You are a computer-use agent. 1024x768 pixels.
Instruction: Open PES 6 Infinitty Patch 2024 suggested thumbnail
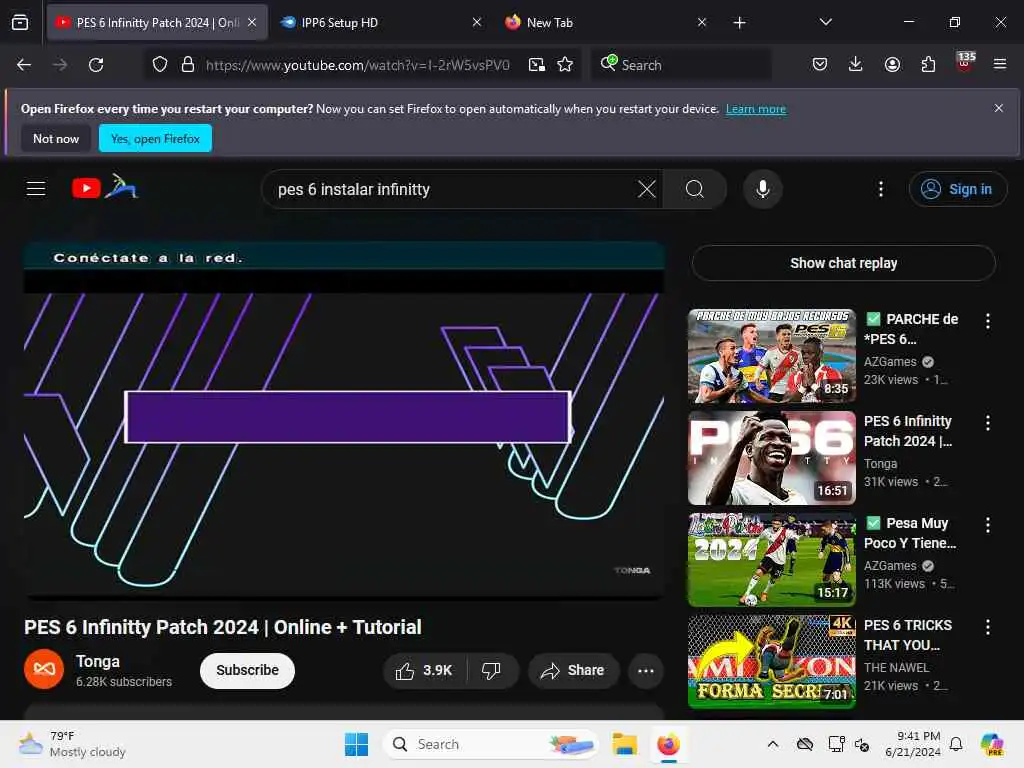pos(772,458)
